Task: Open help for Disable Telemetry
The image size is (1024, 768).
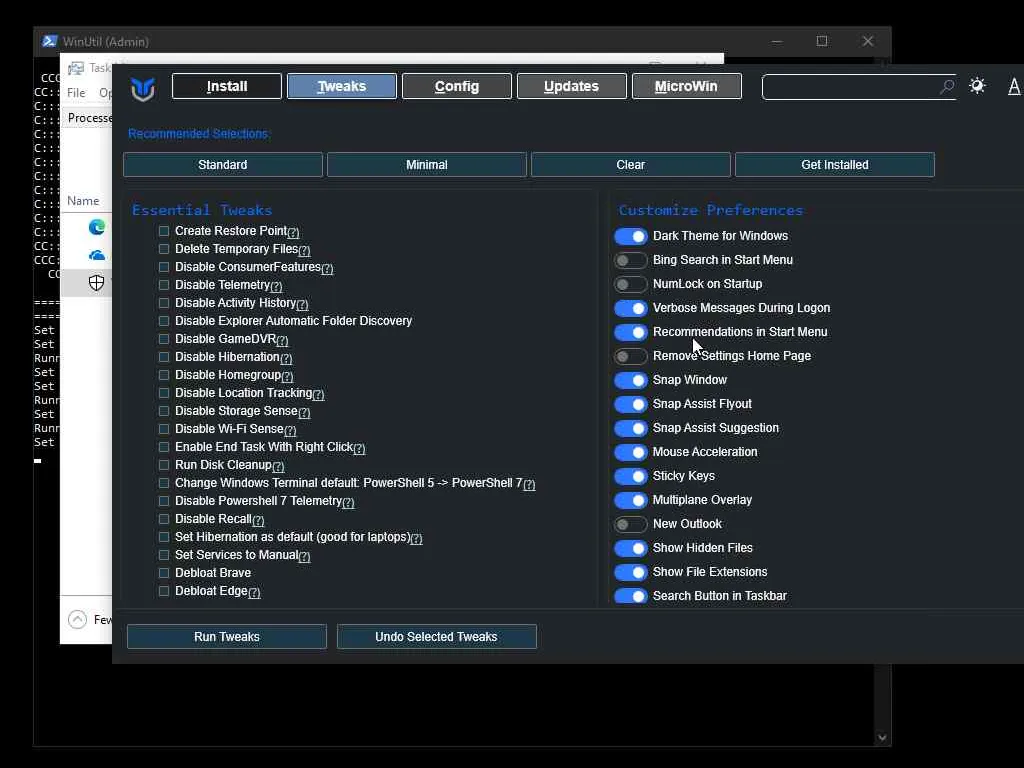Action: (x=276, y=287)
